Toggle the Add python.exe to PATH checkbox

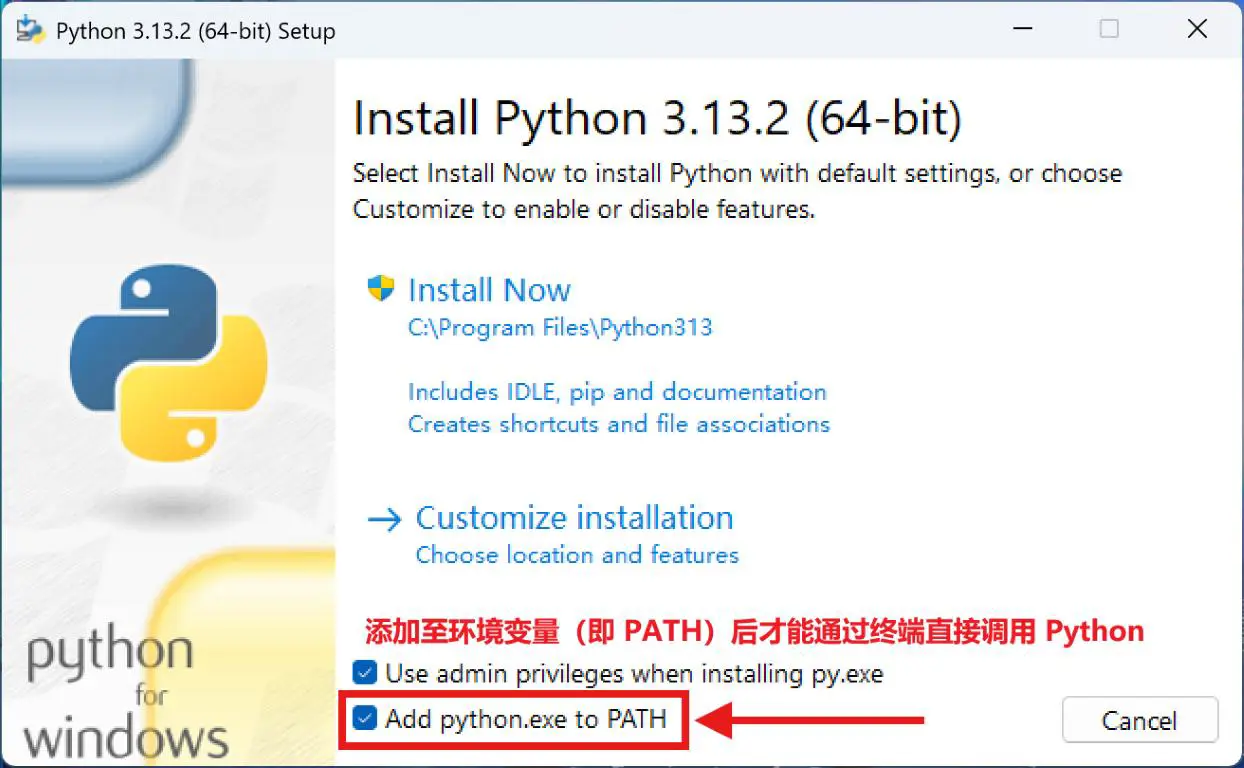coord(365,718)
